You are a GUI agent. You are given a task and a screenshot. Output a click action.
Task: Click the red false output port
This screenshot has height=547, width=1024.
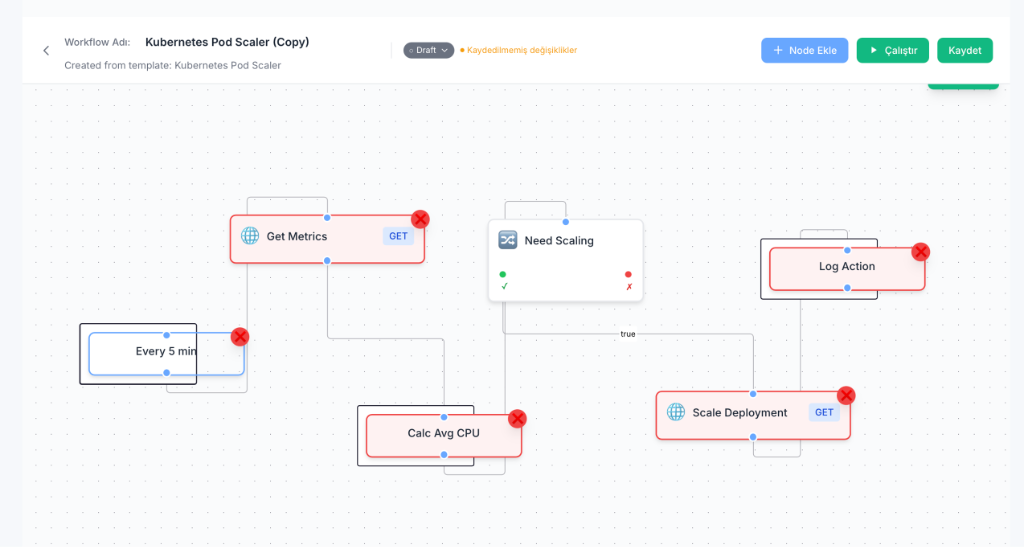[x=628, y=274]
